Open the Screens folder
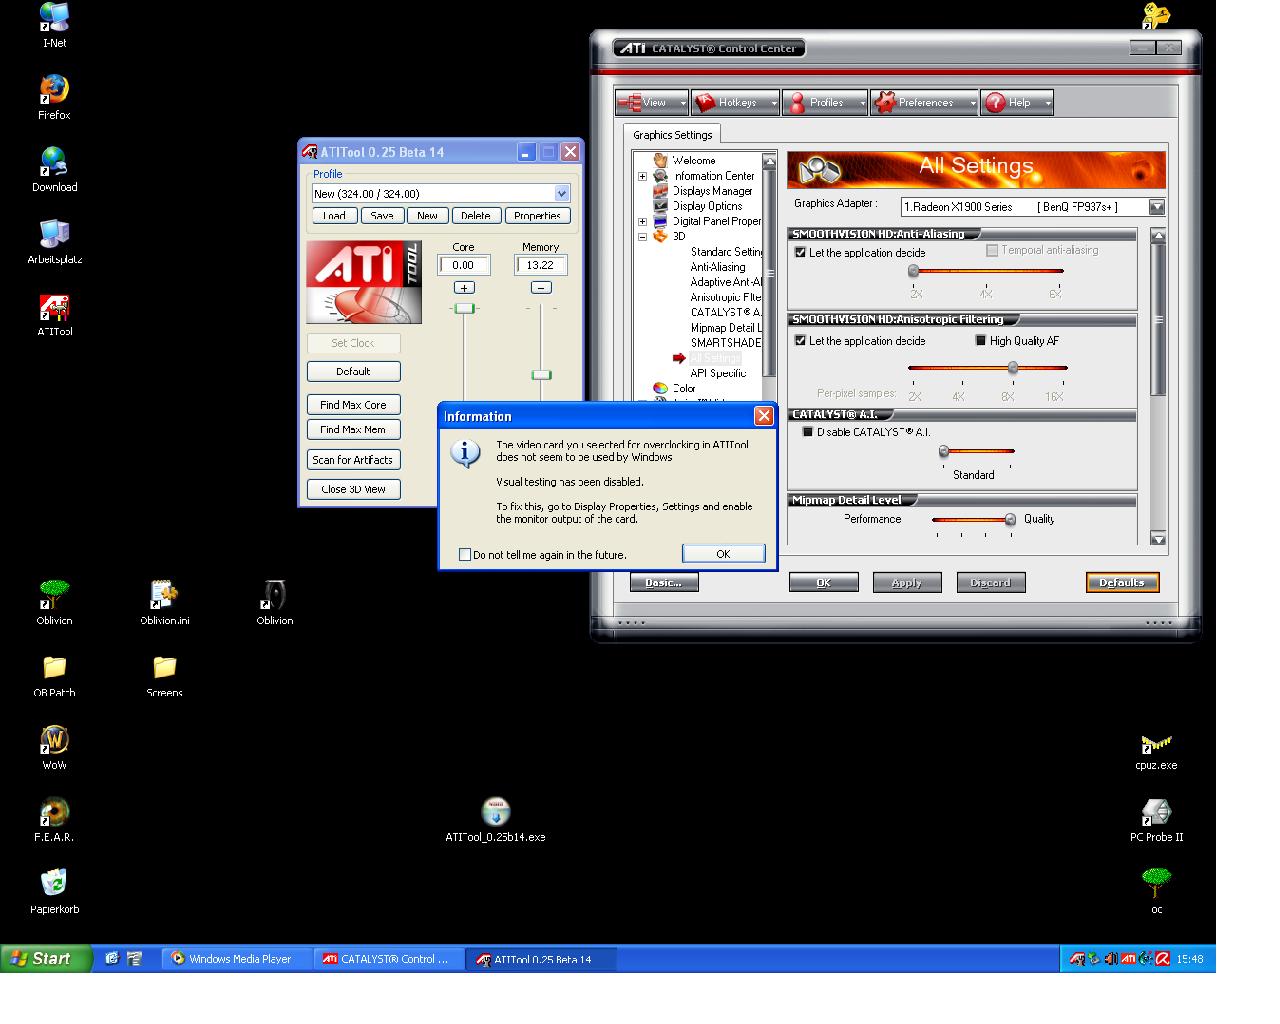1280x1024 pixels. click(x=164, y=675)
